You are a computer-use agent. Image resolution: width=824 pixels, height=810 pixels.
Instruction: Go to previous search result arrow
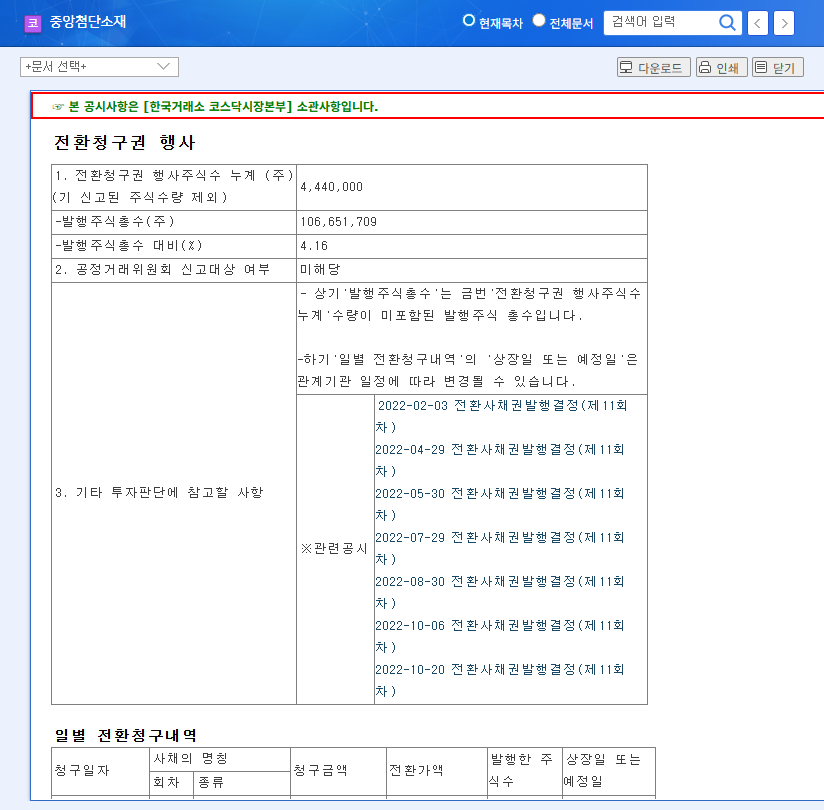[758, 23]
